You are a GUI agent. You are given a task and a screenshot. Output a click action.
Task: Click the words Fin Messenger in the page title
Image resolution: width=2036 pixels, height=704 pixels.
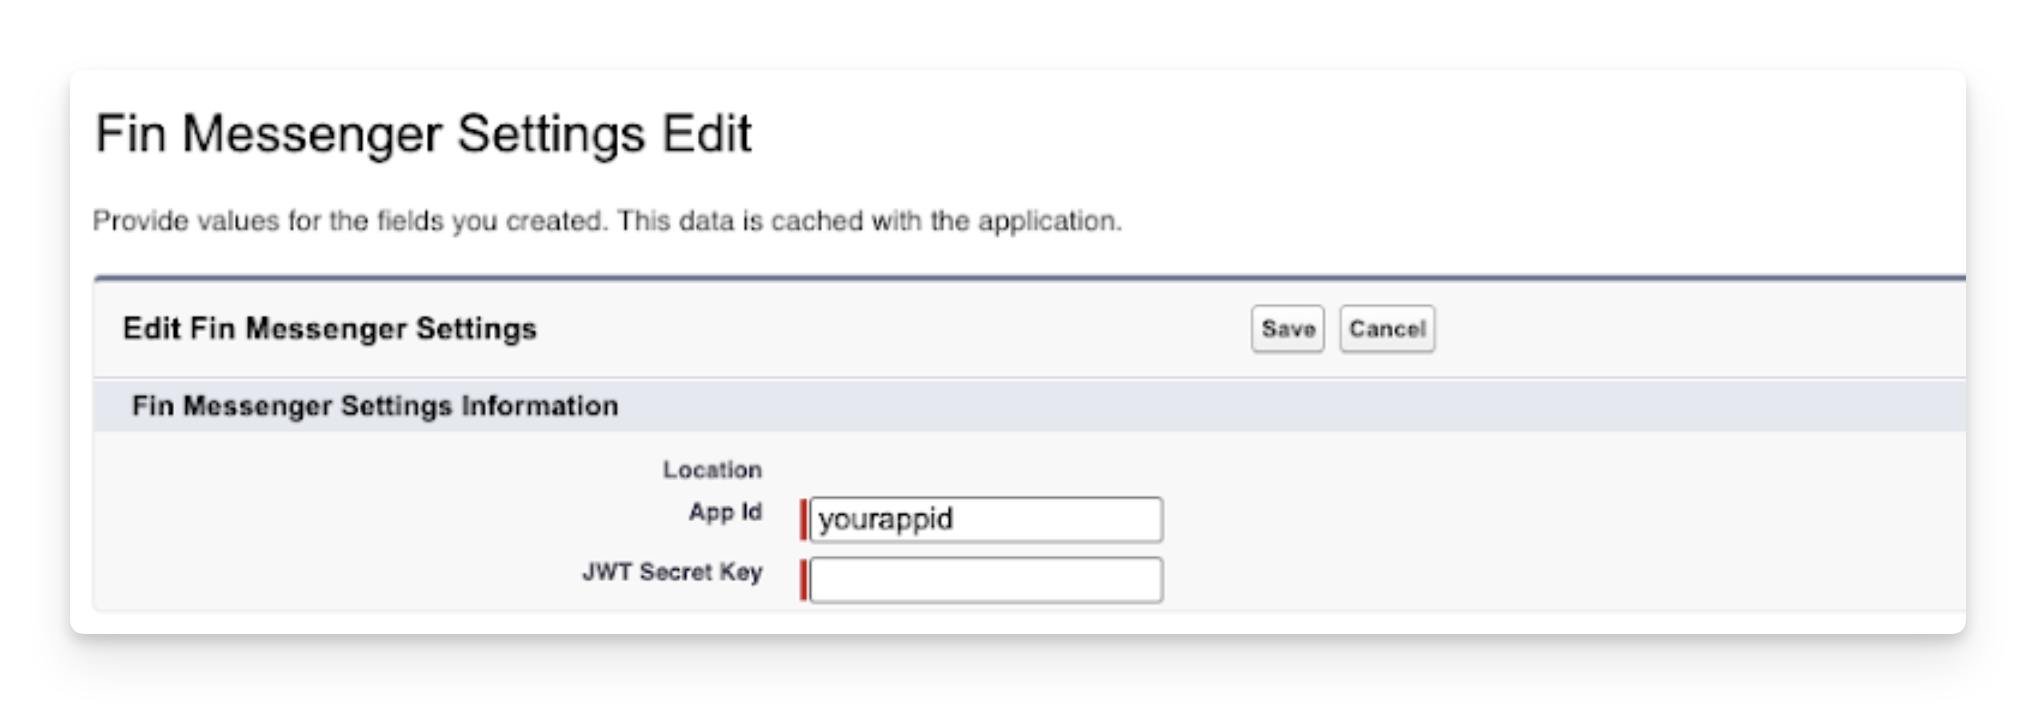(x=268, y=134)
